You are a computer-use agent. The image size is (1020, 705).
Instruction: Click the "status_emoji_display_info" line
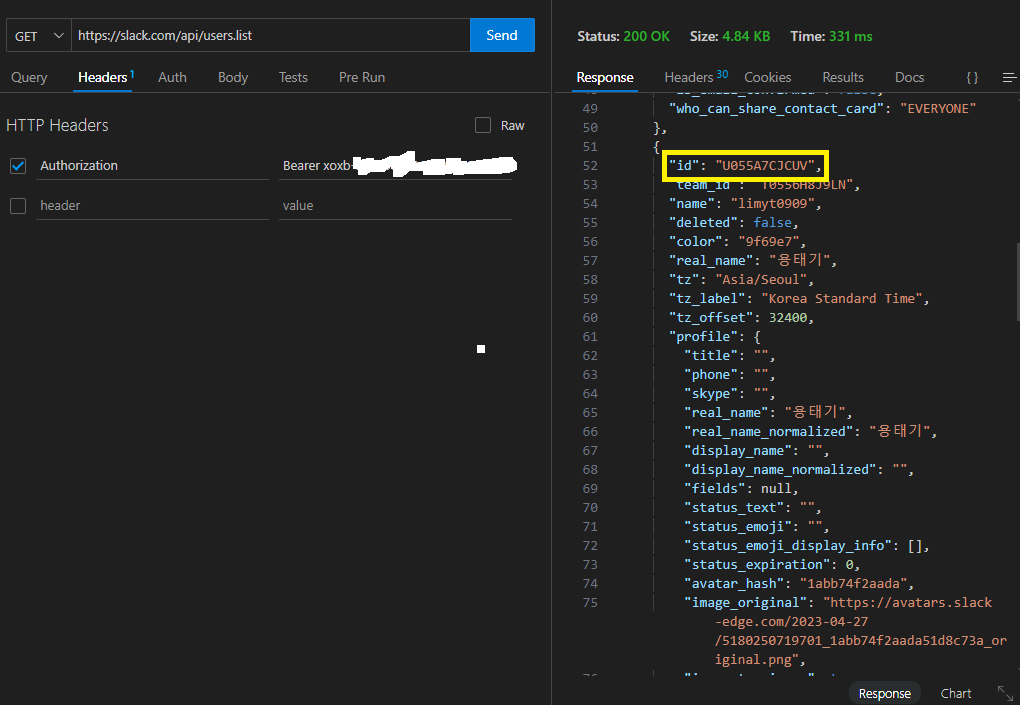coord(807,546)
